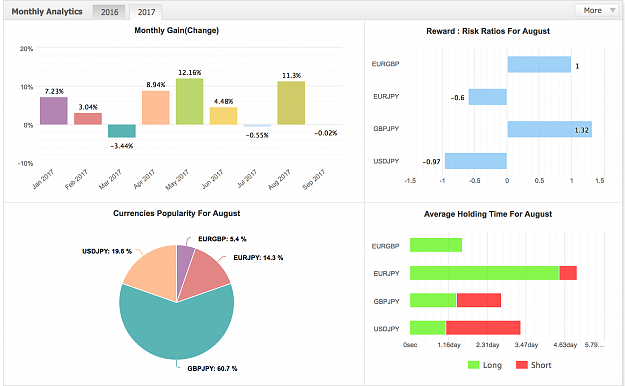Click the 12.16% value label
This screenshot has height=386, width=625.
[190, 73]
